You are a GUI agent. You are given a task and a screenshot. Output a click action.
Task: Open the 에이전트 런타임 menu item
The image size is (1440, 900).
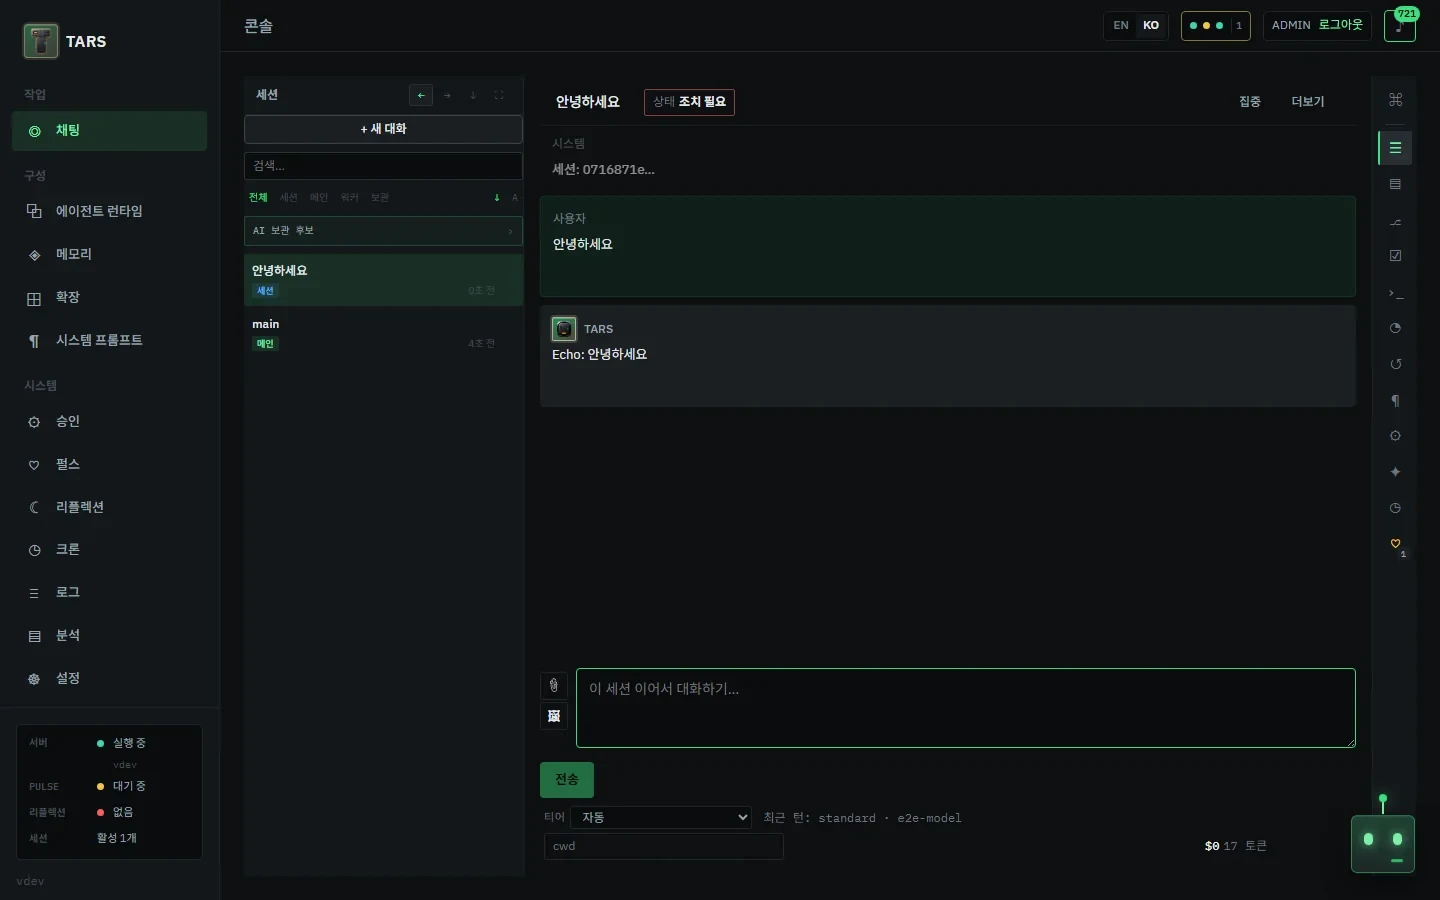pos(110,211)
